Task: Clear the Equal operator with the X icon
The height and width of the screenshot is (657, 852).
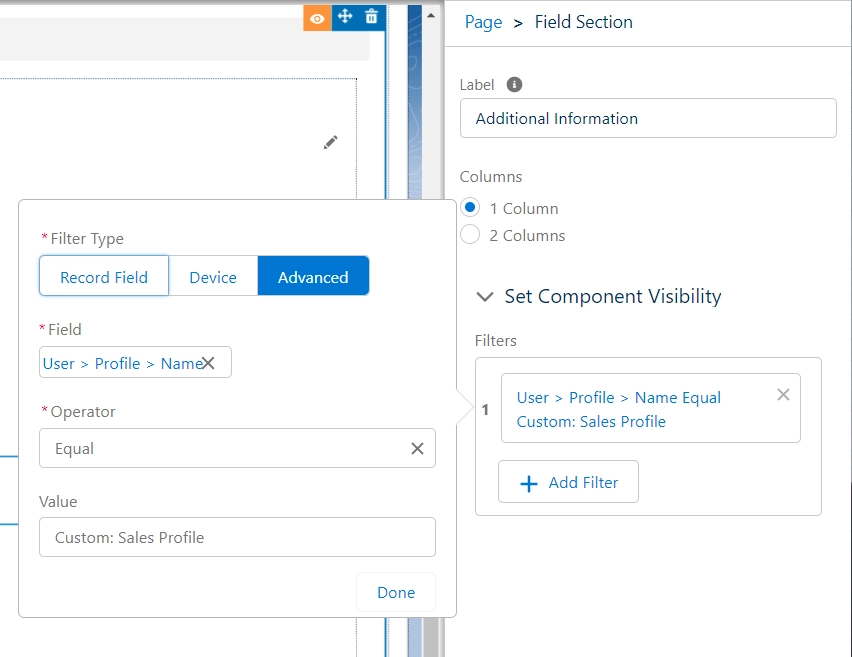Action: pyautogui.click(x=418, y=448)
